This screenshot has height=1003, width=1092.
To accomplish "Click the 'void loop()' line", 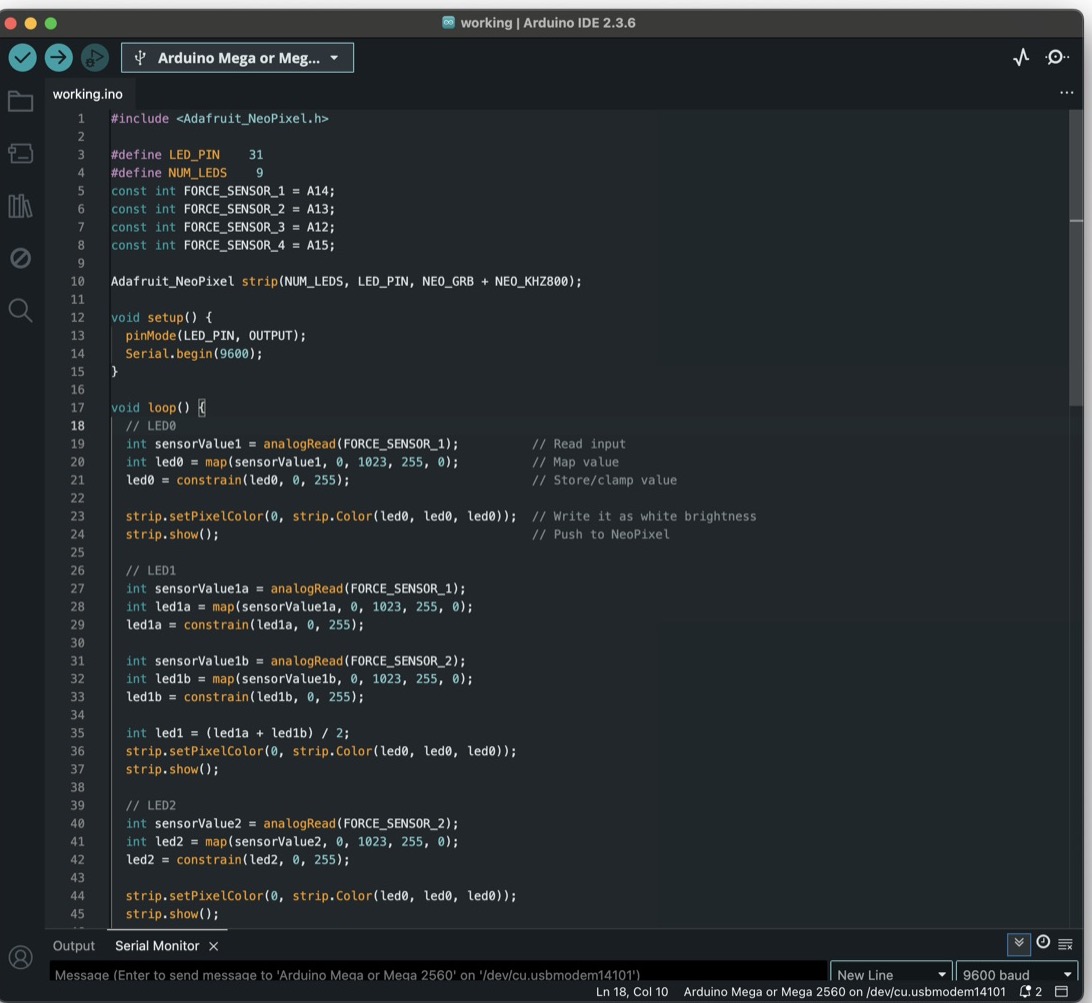I will pyautogui.click(x=158, y=407).
